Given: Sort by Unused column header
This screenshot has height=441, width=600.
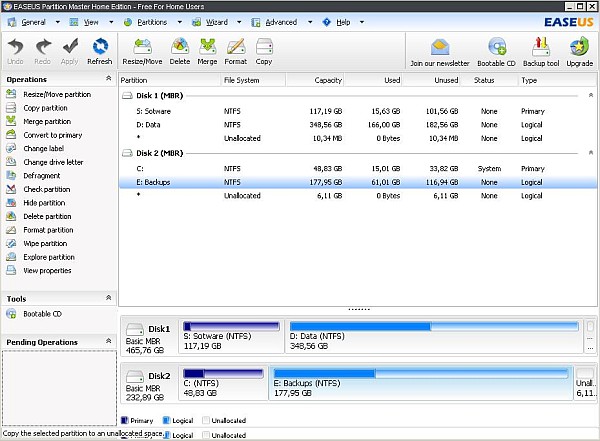Looking at the screenshot, I should pyautogui.click(x=432, y=80).
